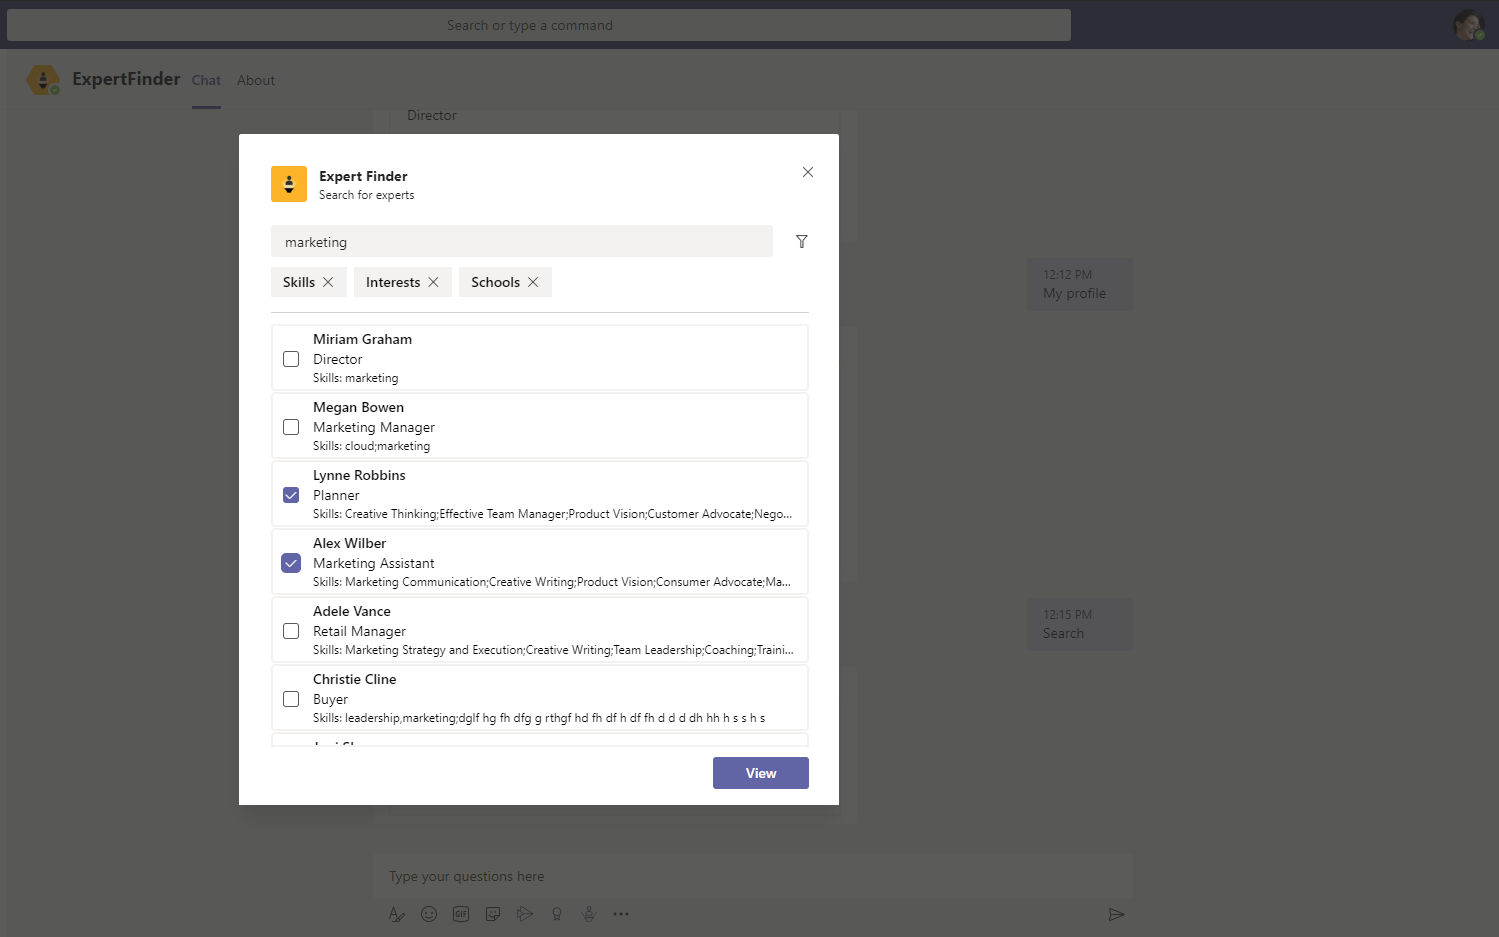This screenshot has width=1499, height=937.
Task: Remove the Skills filter tag
Action: [328, 282]
